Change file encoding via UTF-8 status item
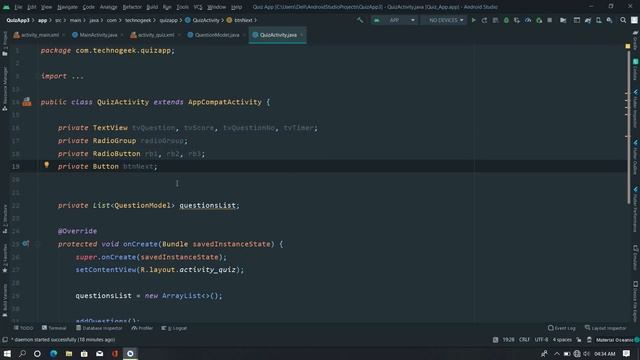The width and height of the screenshot is (640, 360). pyautogui.click(x=541, y=340)
